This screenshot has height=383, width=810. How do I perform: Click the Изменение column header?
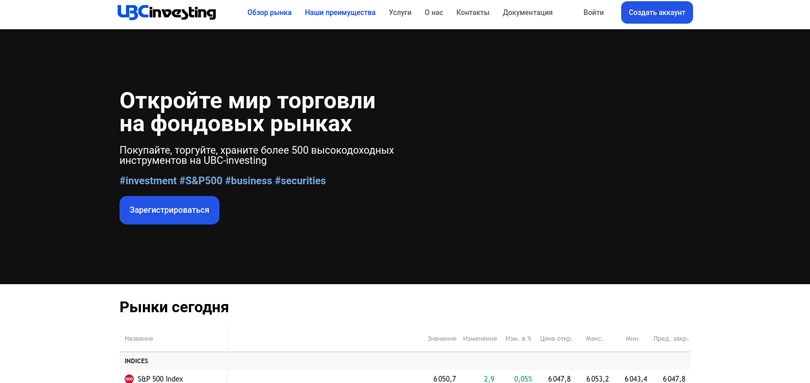pyautogui.click(x=480, y=339)
